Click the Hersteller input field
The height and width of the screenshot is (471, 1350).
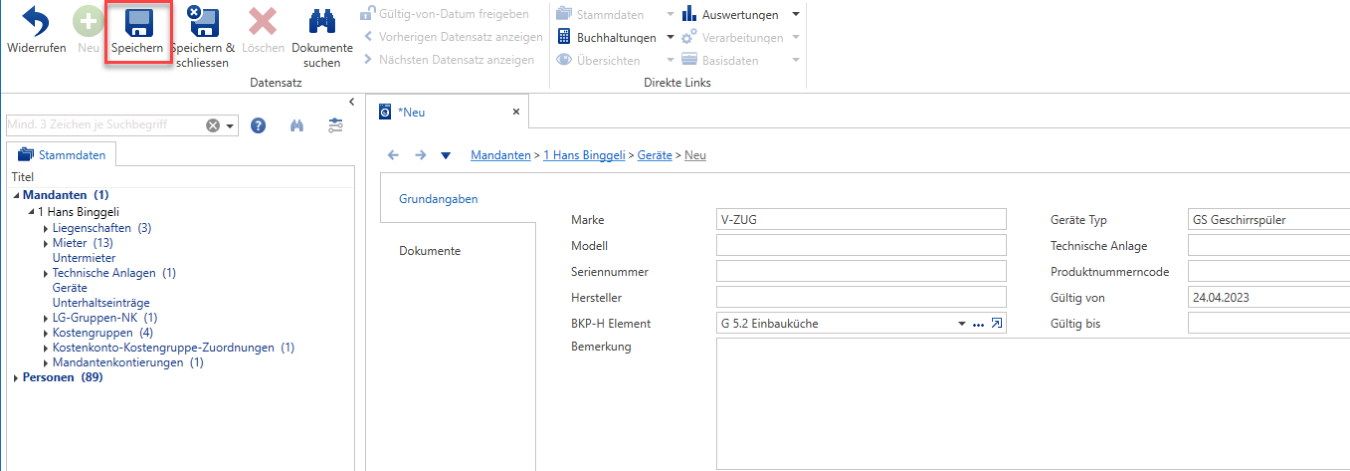(861, 298)
